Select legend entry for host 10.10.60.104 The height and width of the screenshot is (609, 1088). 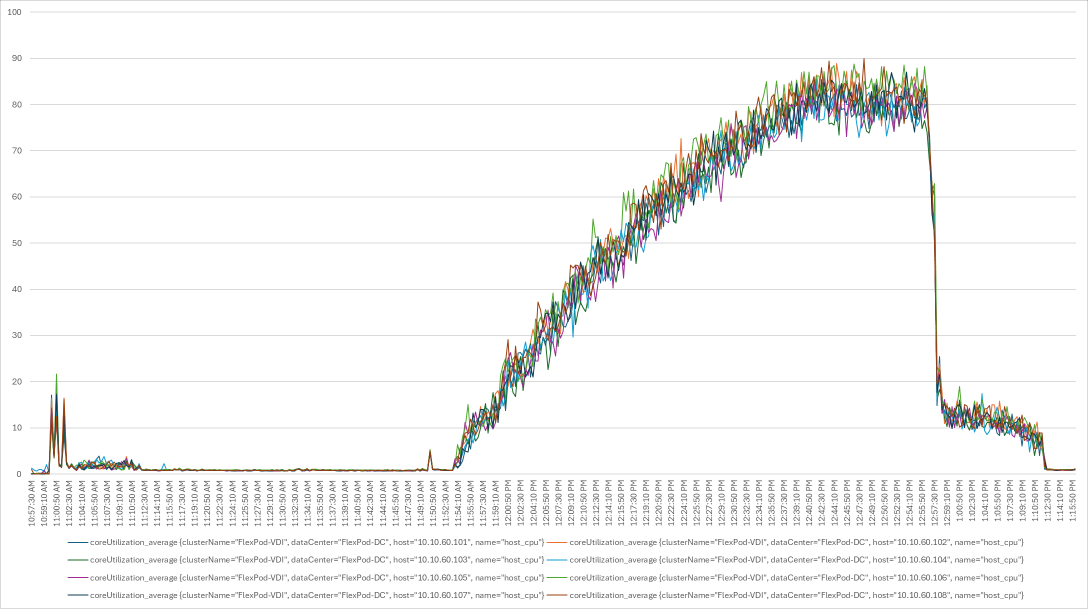pos(785,560)
